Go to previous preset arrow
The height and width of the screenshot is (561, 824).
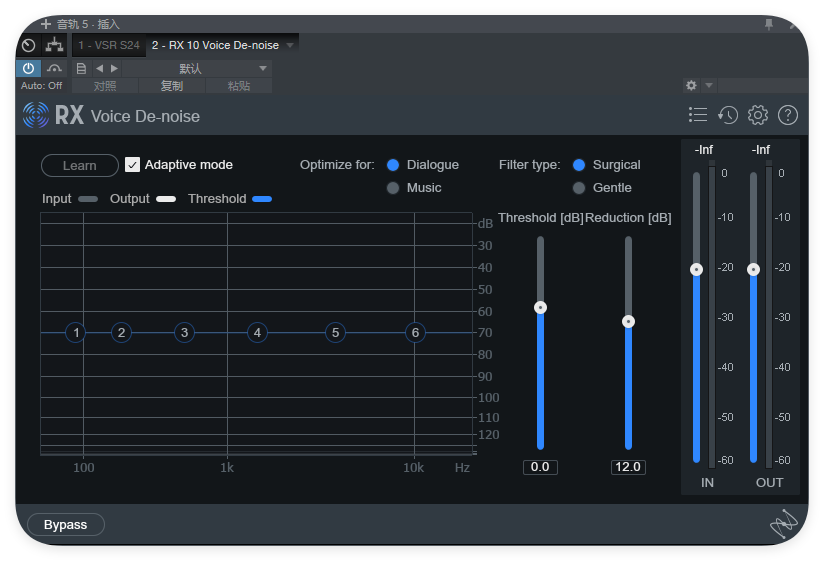(99, 68)
